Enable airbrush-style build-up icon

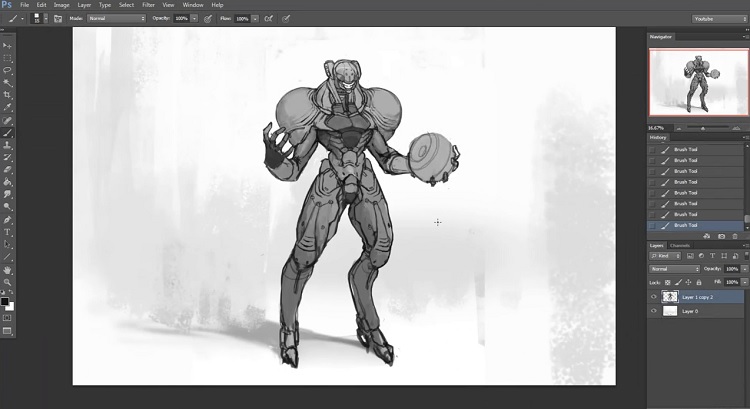click(x=269, y=18)
